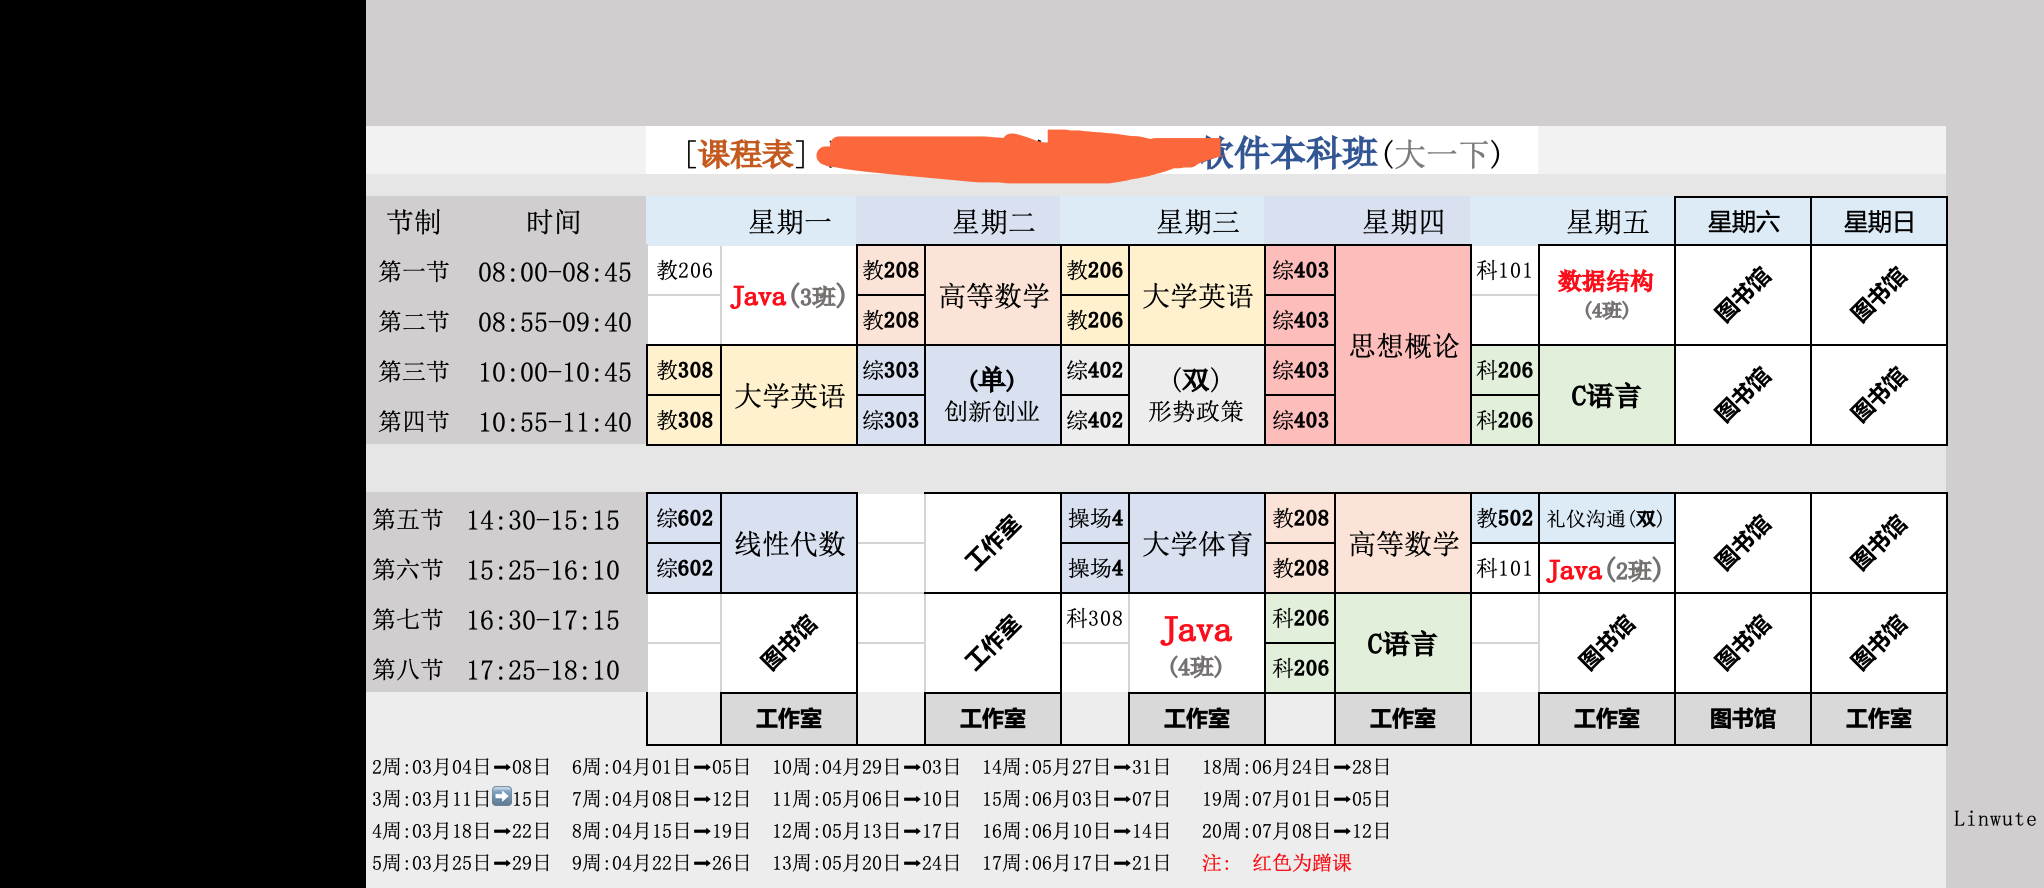Click the Java (4班) cell on Wednesday
Viewport: 2044px width, 888px height.
[x=1196, y=644]
